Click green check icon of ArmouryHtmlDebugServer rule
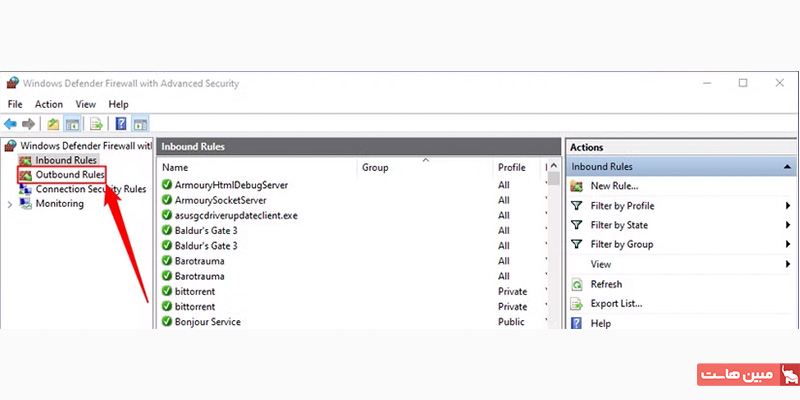Screen dimensions: 800x400 coord(166,185)
